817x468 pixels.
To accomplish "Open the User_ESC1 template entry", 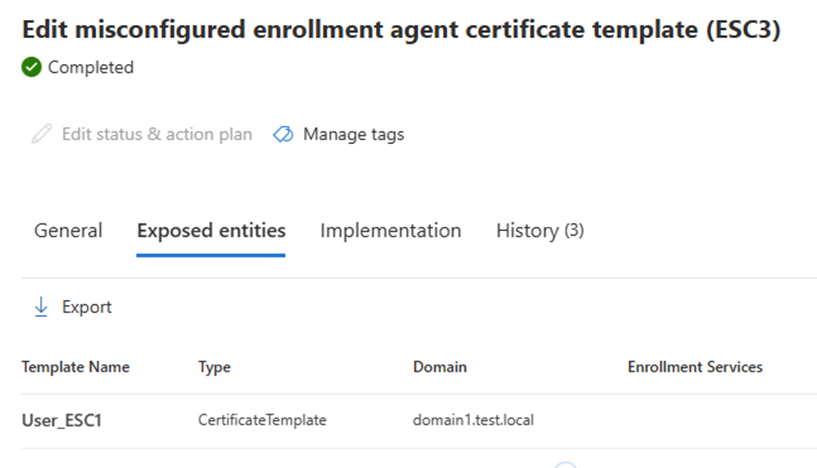I will [62, 420].
